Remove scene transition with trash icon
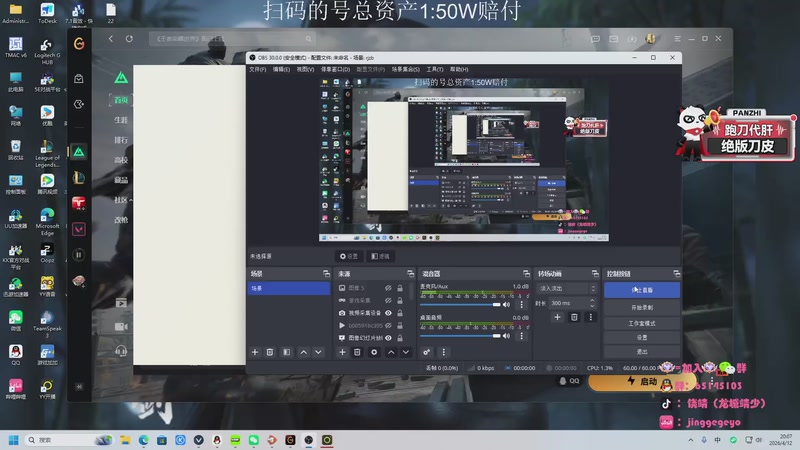This screenshot has height=450, width=800. tap(574, 317)
